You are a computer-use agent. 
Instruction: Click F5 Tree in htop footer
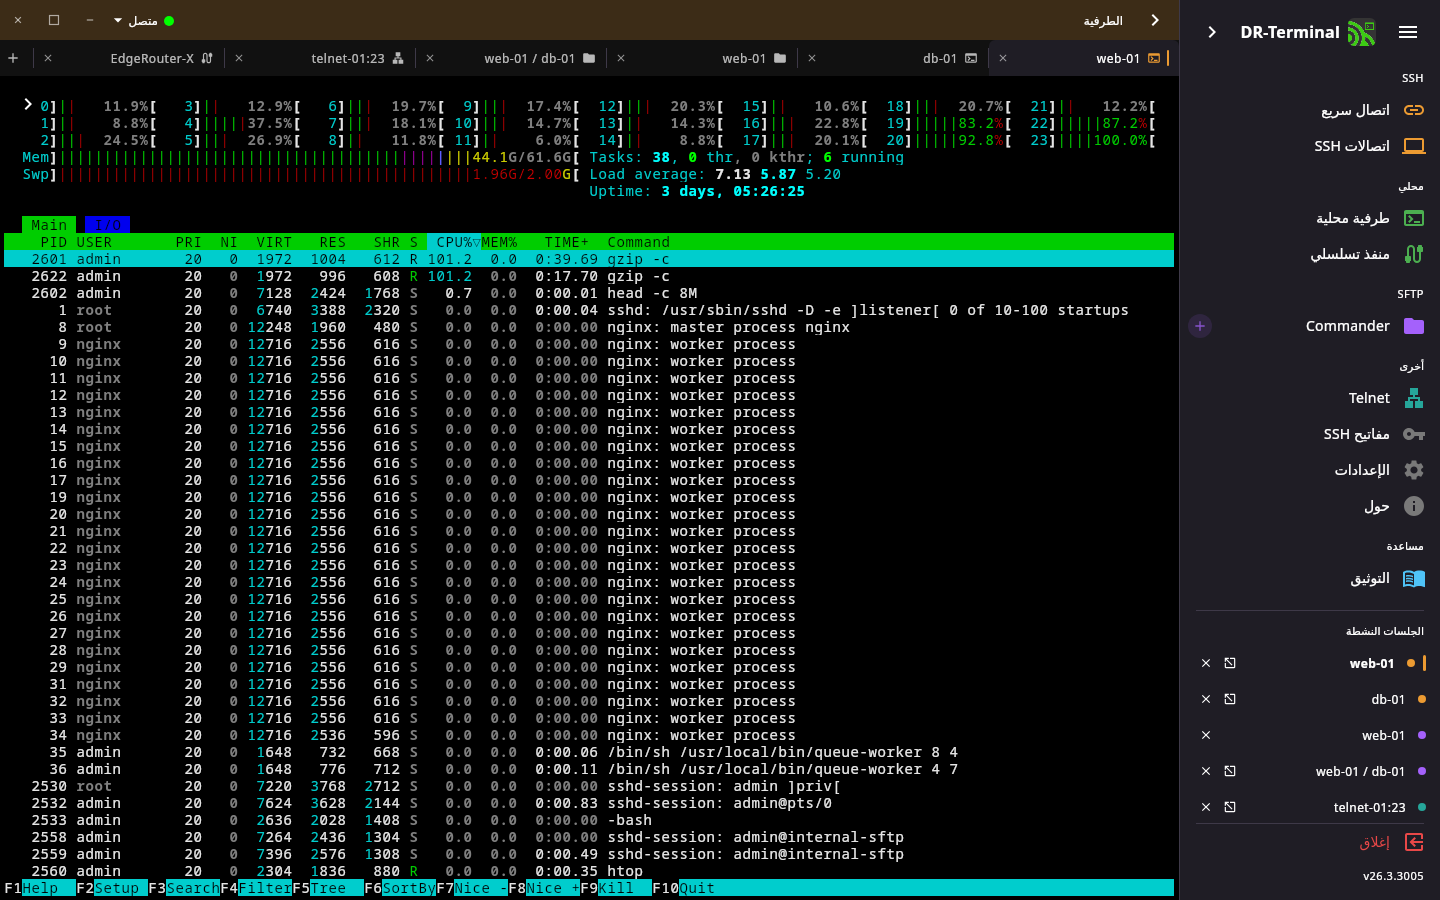pyautogui.click(x=328, y=888)
